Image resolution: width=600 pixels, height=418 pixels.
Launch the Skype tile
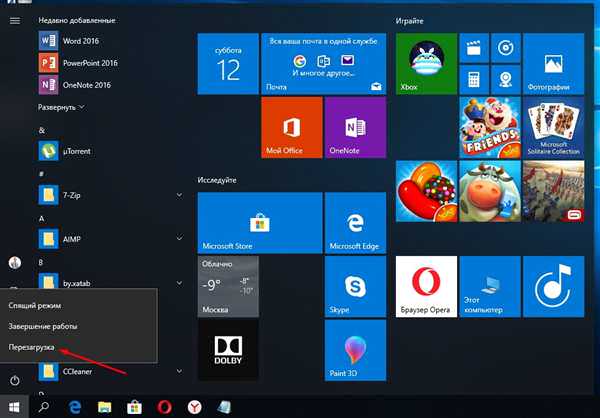[355, 286]
